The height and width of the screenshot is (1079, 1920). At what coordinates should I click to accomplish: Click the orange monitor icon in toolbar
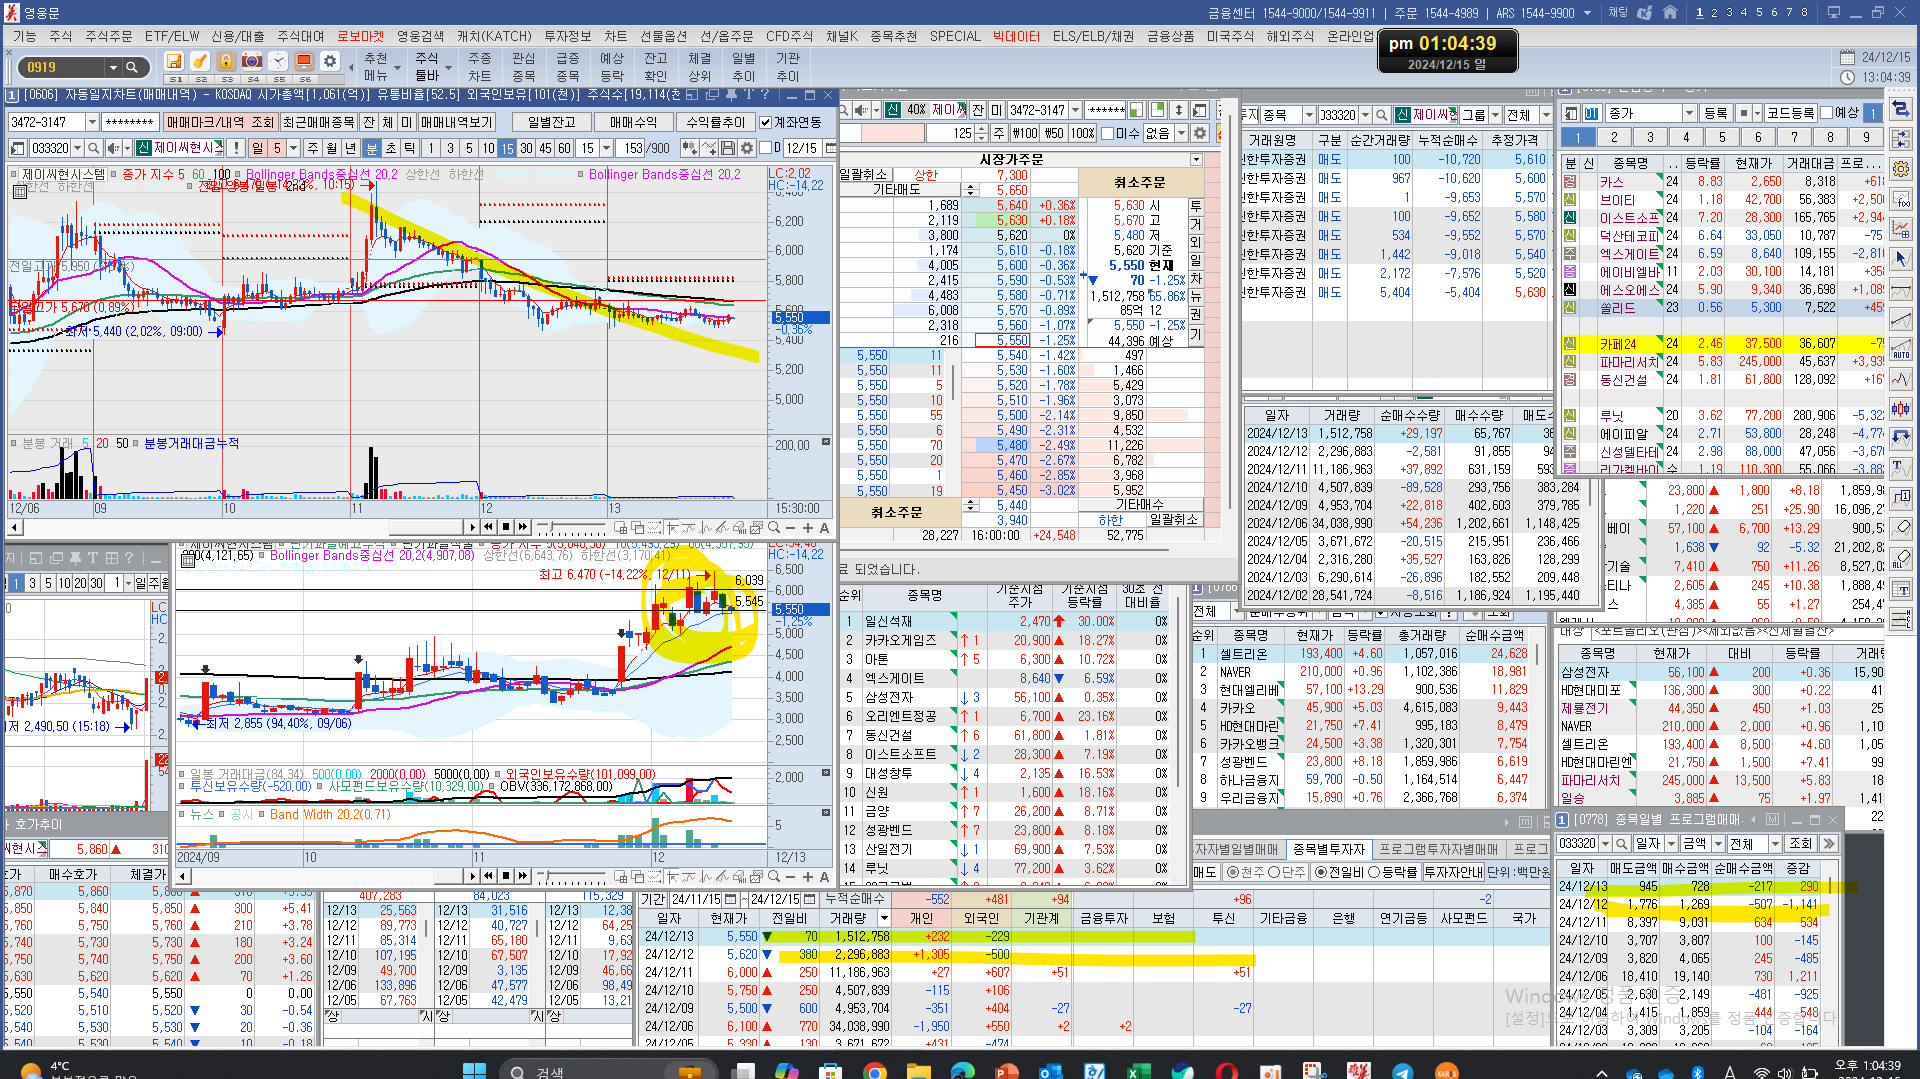tap(304, 61)
